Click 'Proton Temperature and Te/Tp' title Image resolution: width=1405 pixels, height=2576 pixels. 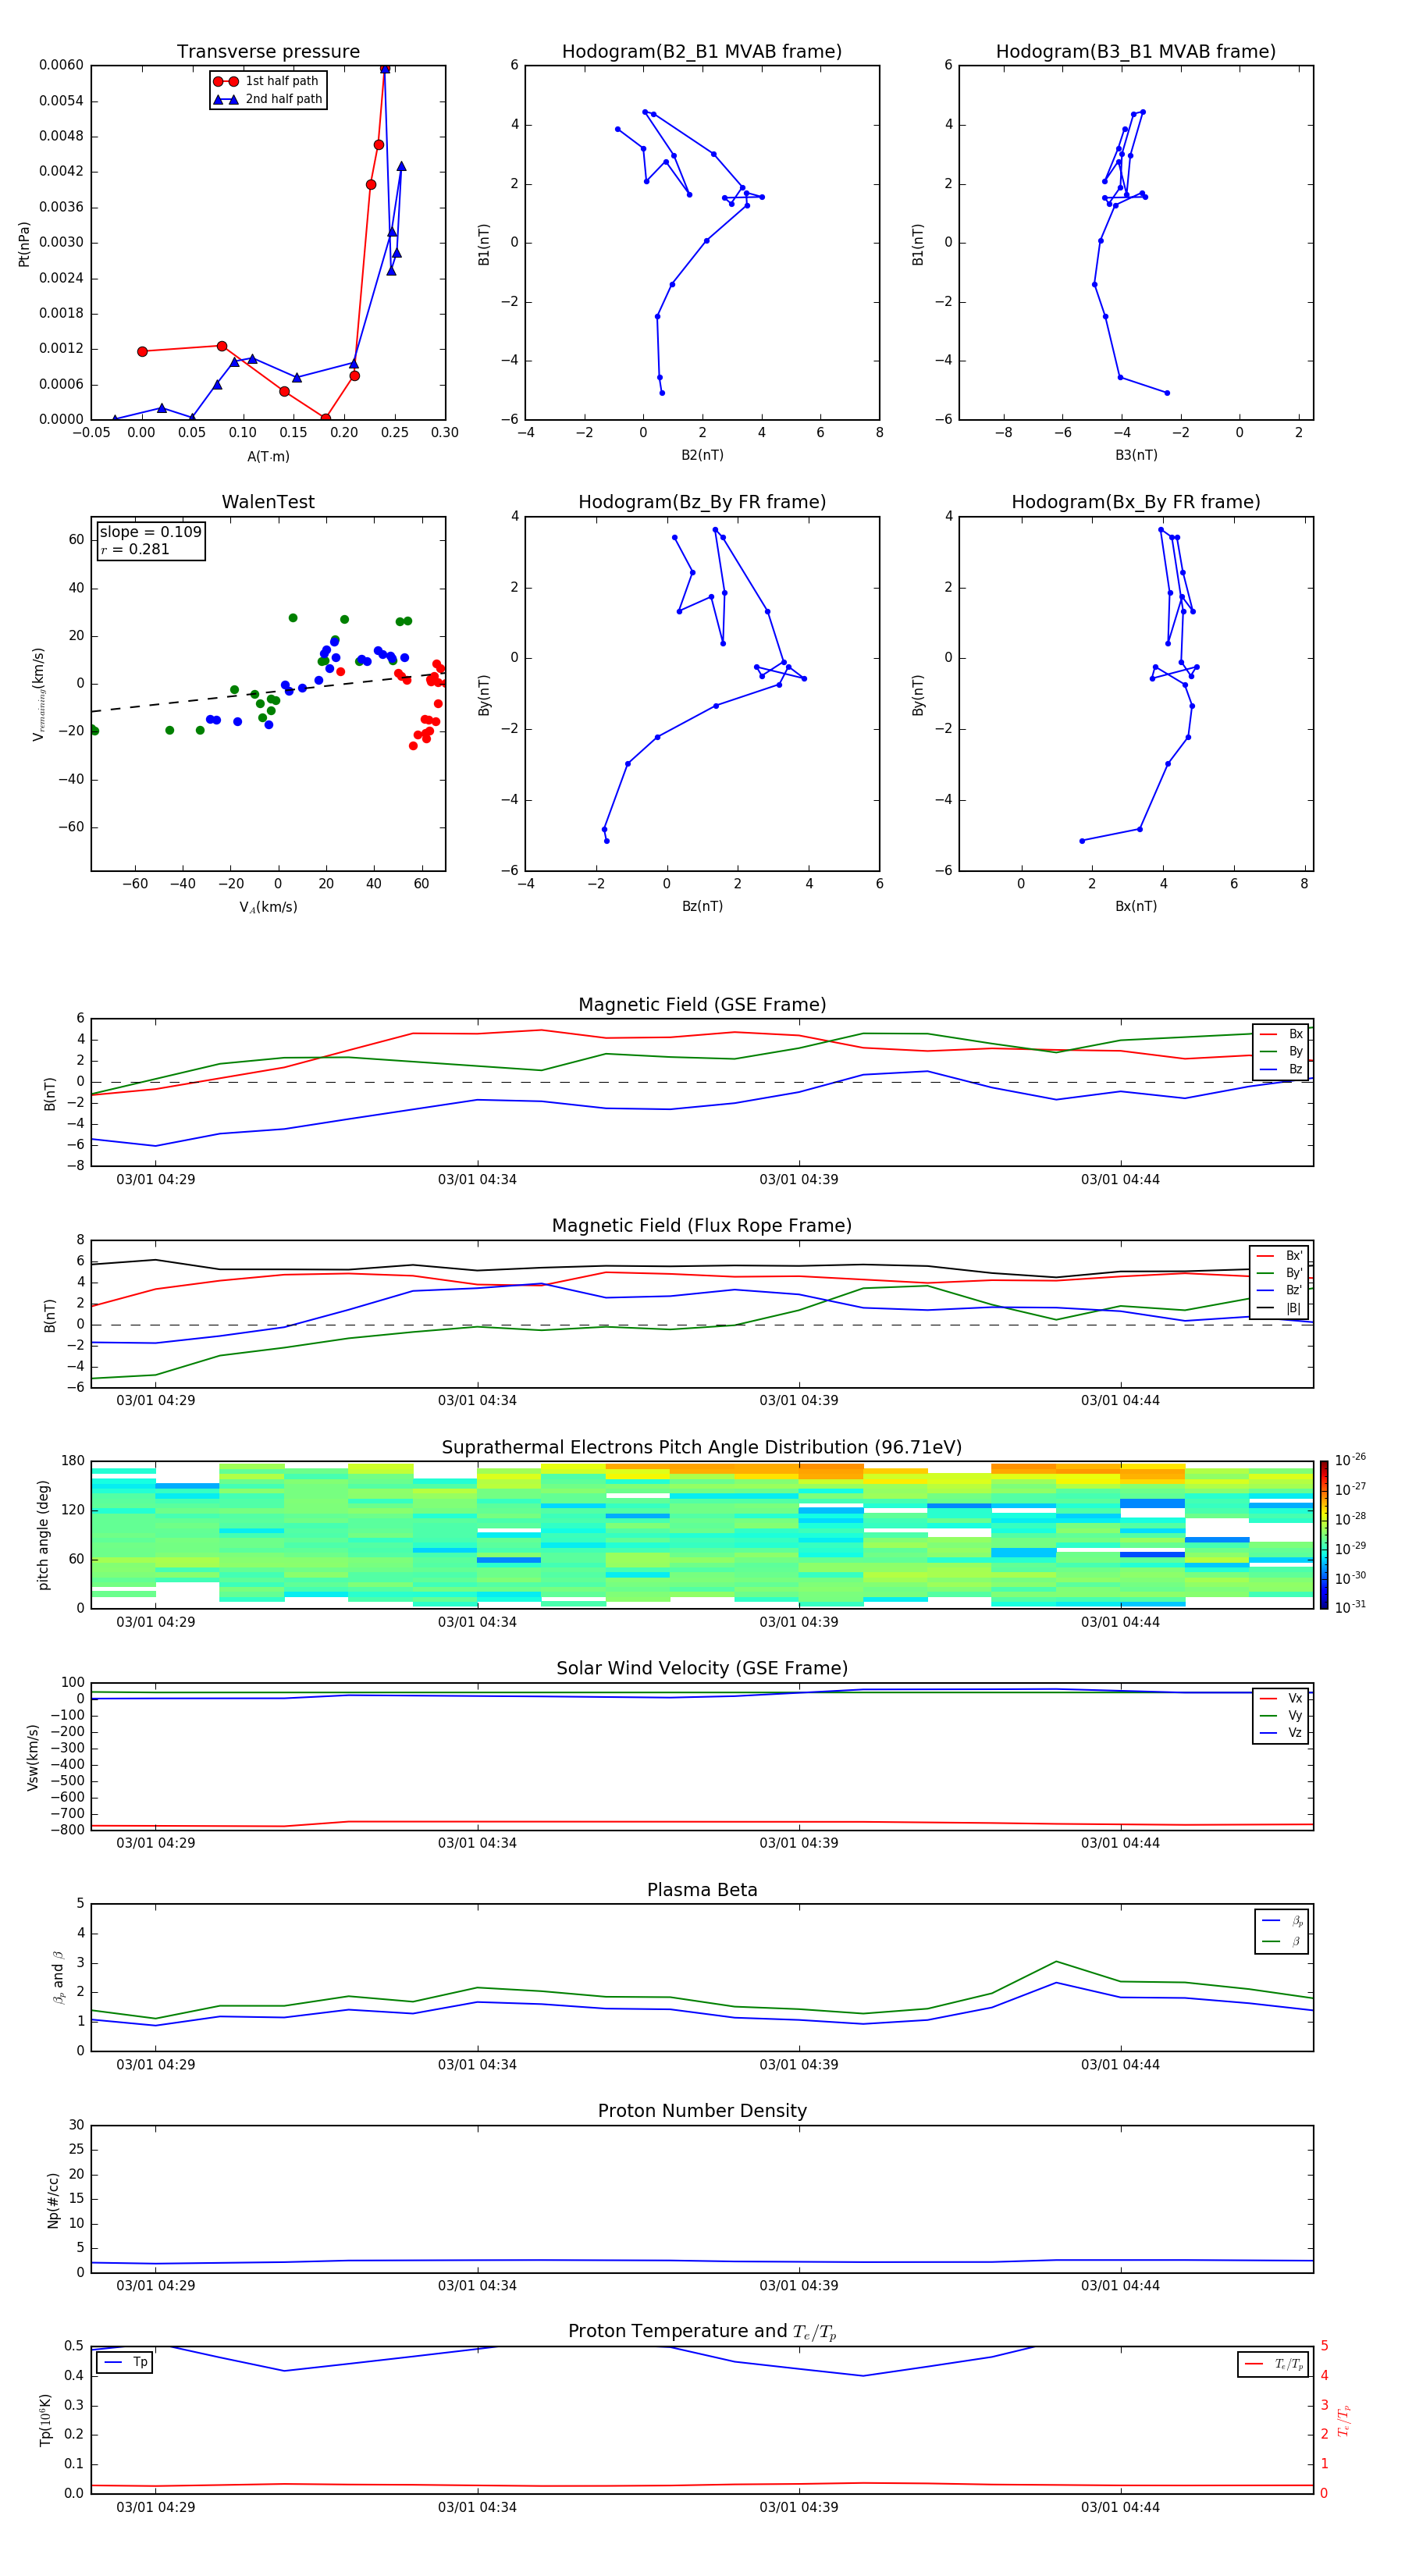tap(702, 2331)
